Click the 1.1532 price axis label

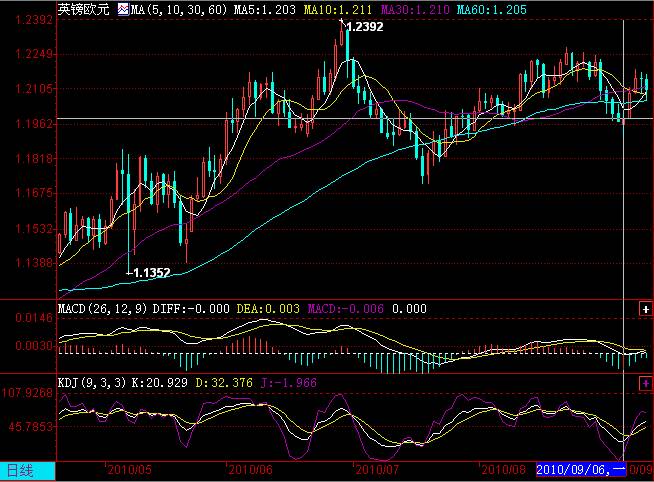click(34, 228)
